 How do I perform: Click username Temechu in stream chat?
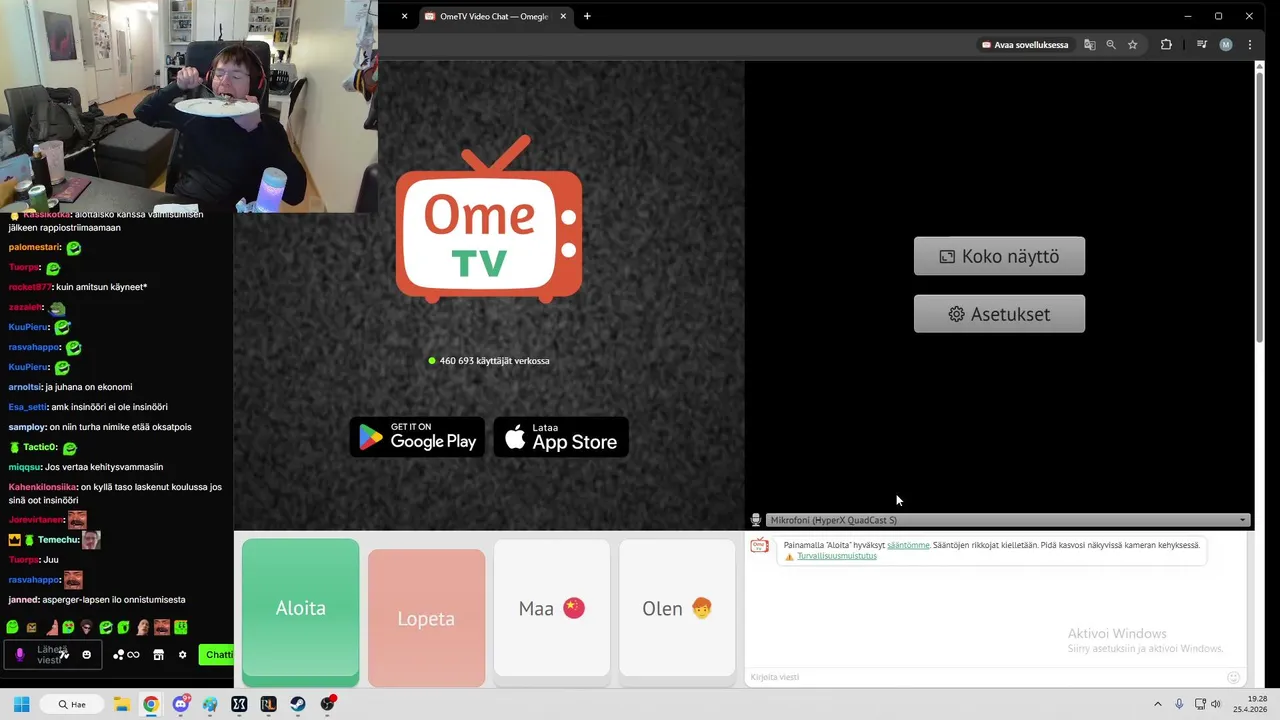pos(58,540)
